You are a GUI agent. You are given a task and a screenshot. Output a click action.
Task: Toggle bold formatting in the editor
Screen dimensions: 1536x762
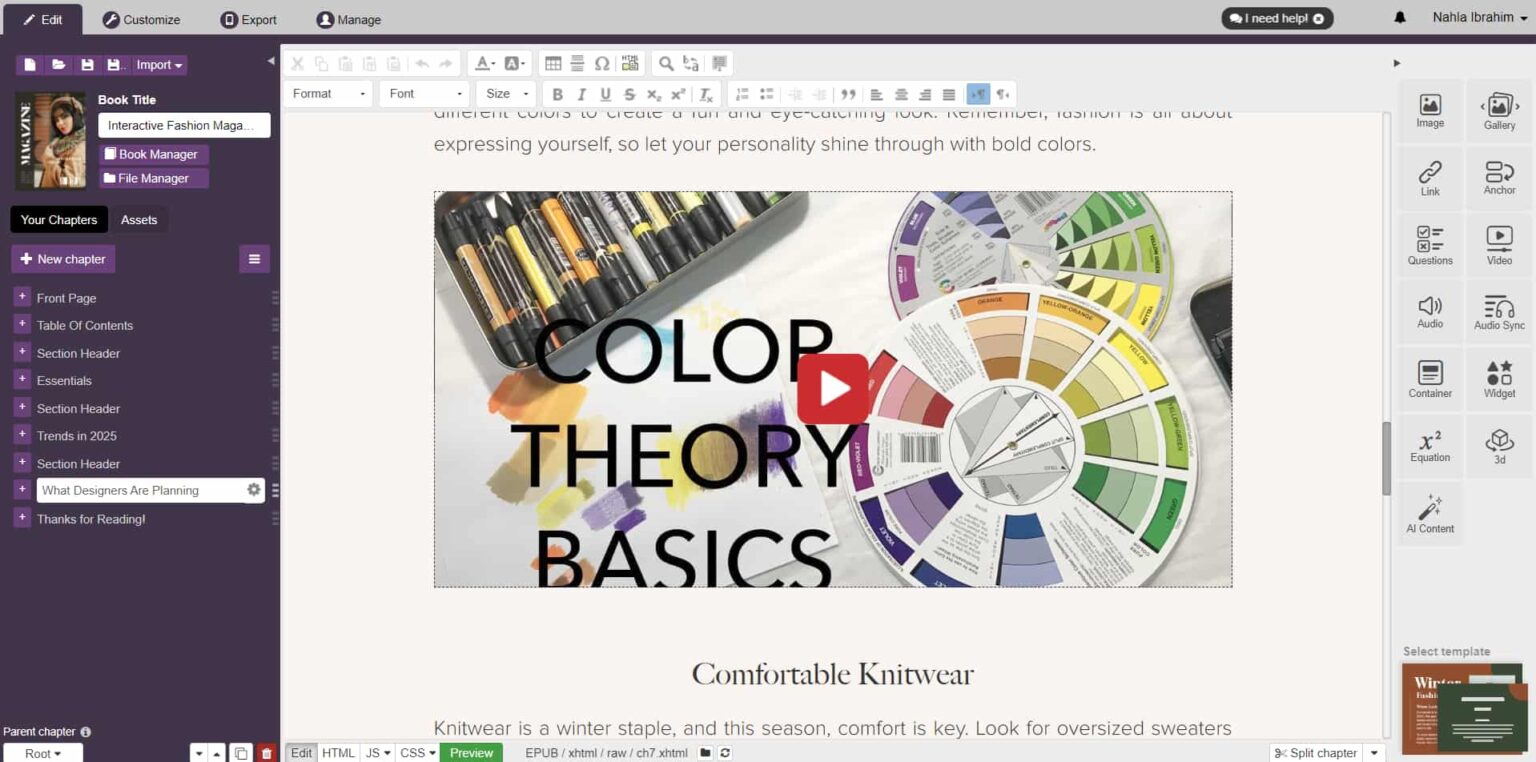557,93
